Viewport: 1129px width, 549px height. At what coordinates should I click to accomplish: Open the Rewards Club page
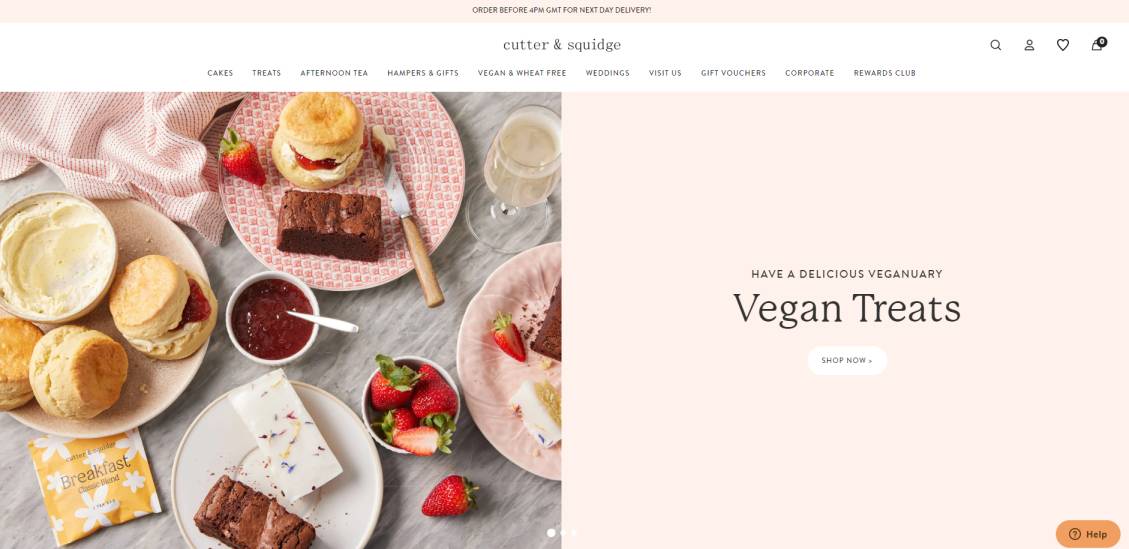point(885,73)
